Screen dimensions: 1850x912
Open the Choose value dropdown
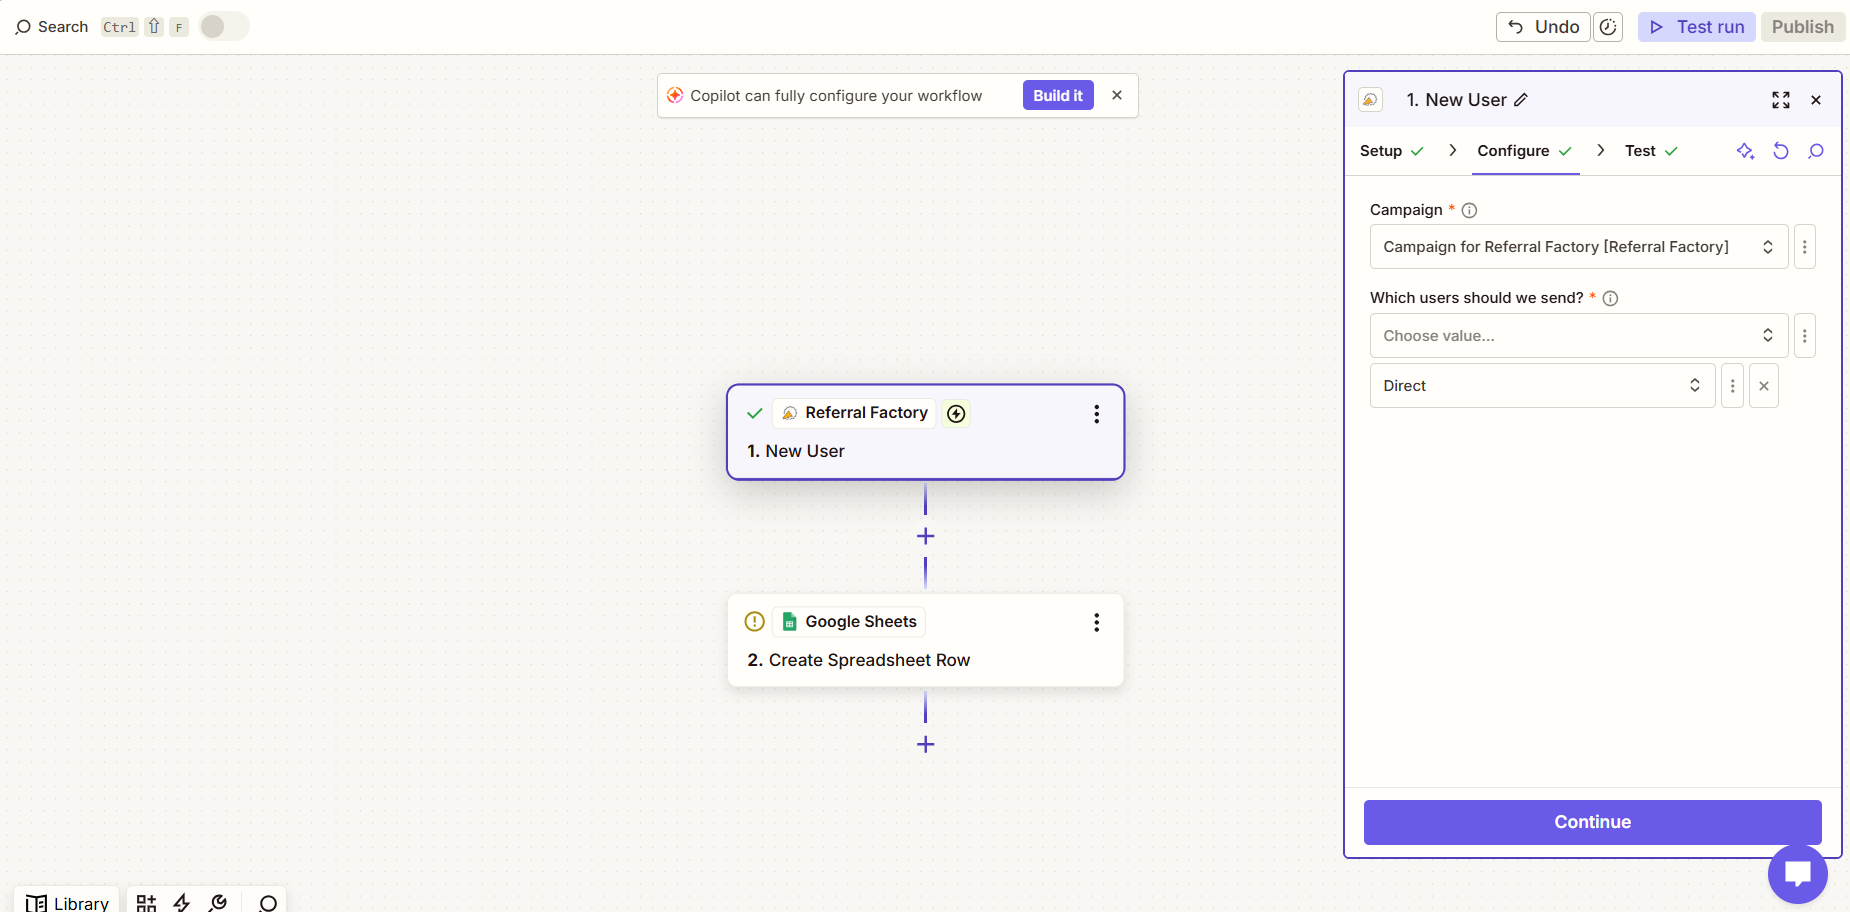click(x=1579, y=336)
